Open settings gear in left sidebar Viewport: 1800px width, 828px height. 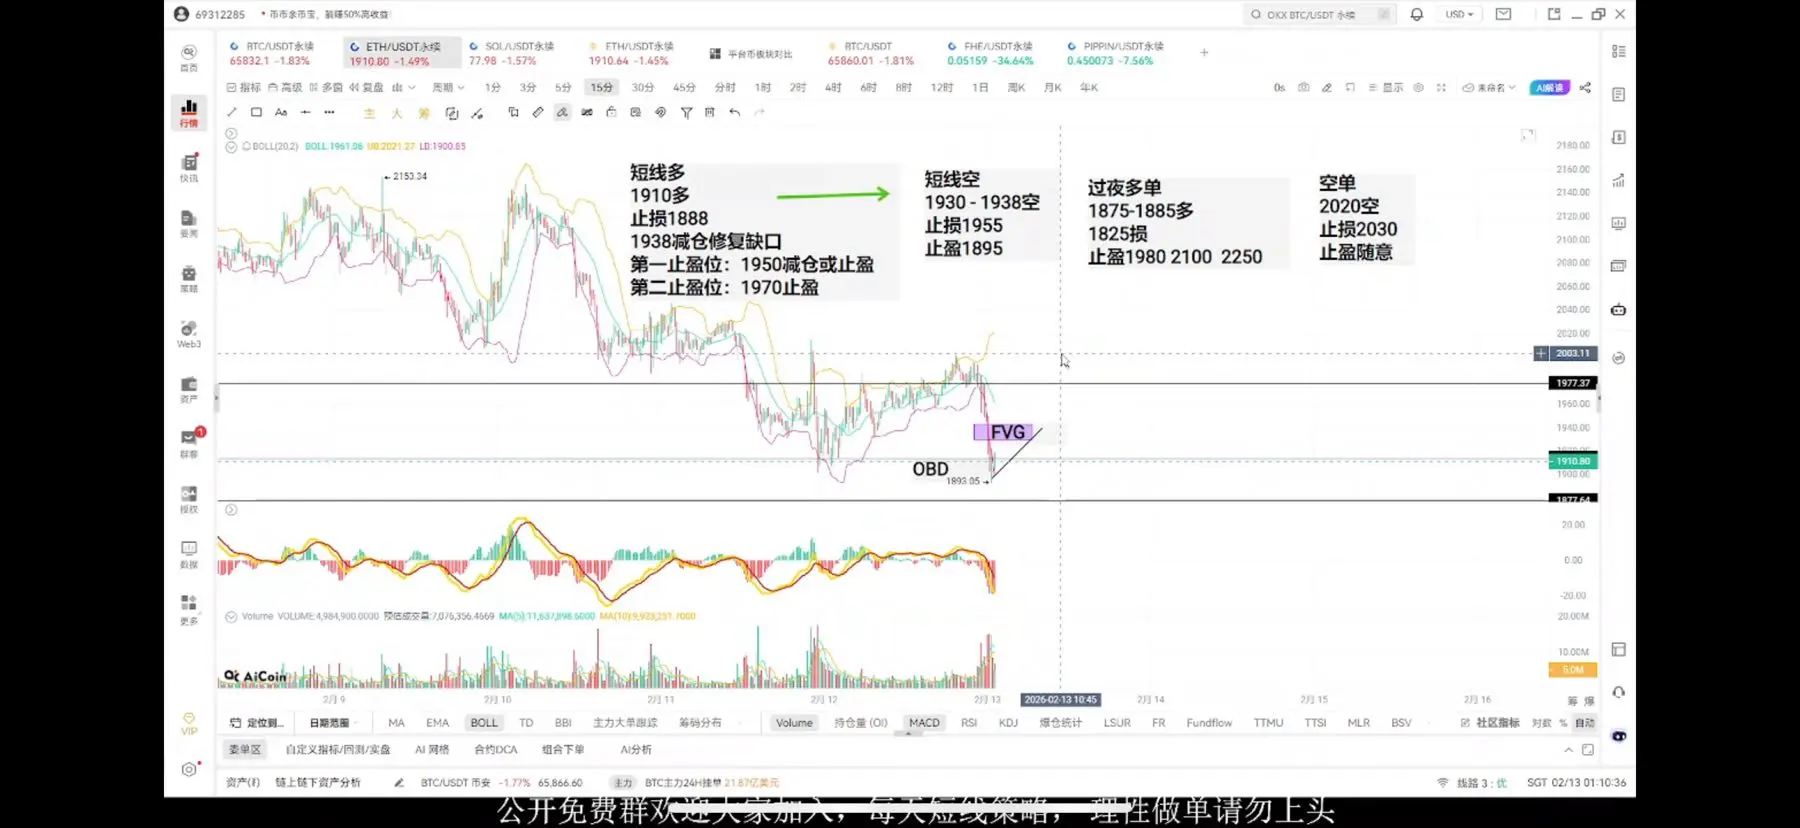pyautogui.click(x=189, y=769)
